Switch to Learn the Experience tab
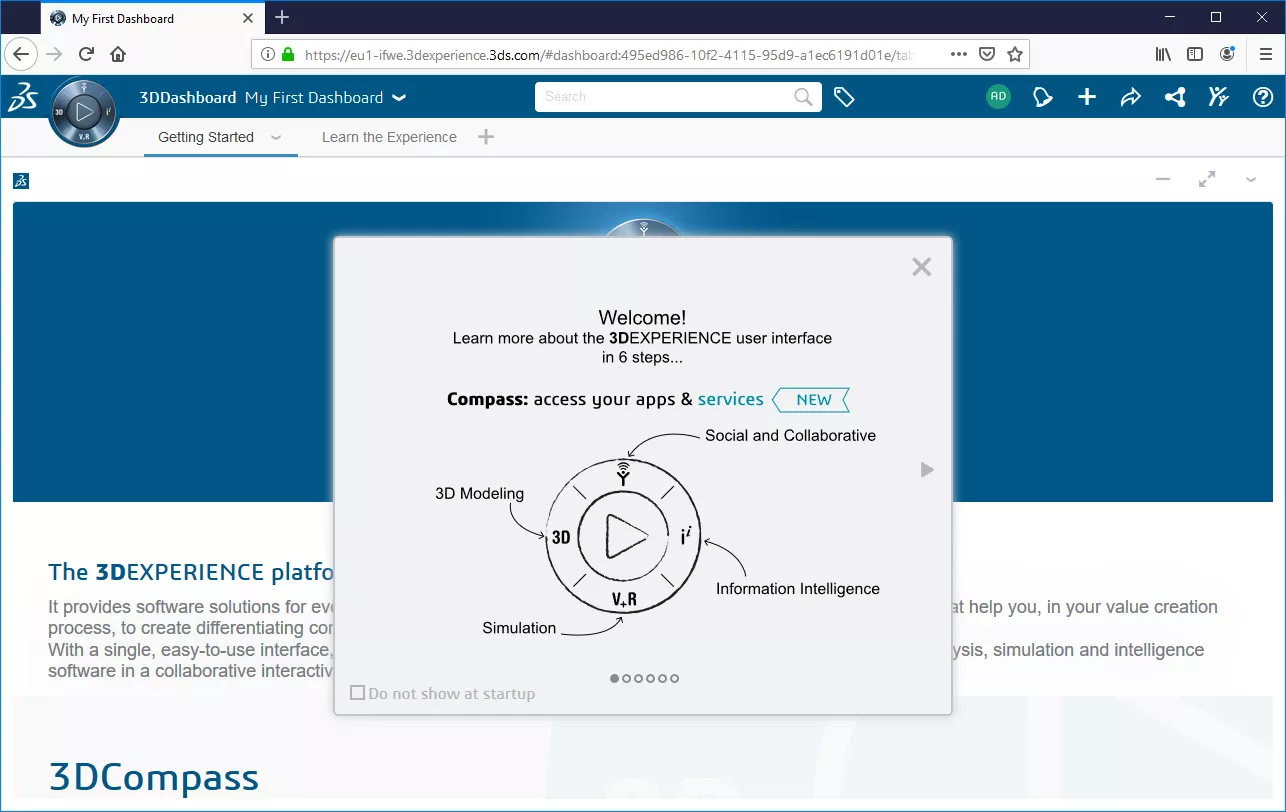The height and width of the screenshot is (812, 1286). [389, 138]
